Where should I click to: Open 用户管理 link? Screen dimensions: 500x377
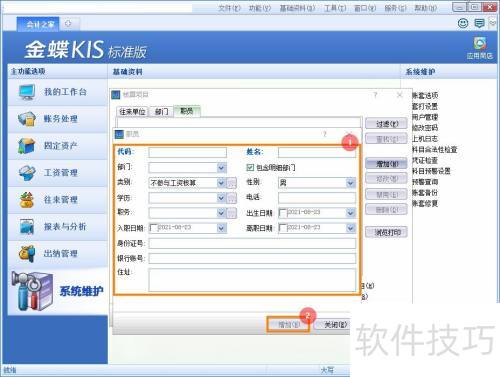[425, 117]
